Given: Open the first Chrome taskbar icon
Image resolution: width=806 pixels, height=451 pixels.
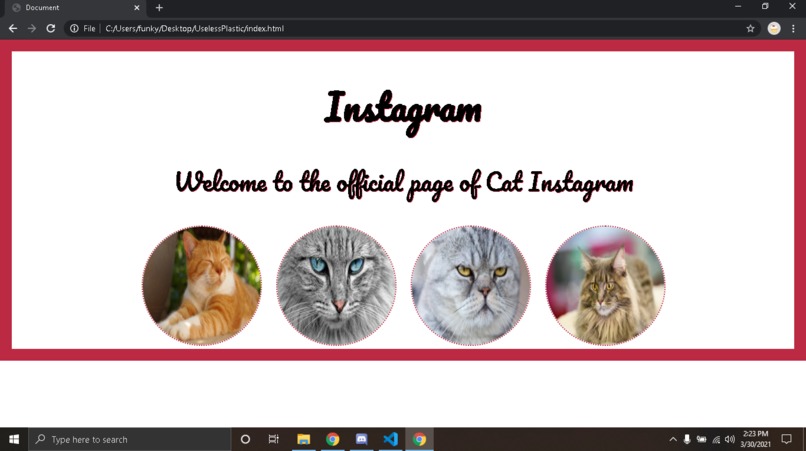Looking at the screenshot, I should tap(333, 439).
